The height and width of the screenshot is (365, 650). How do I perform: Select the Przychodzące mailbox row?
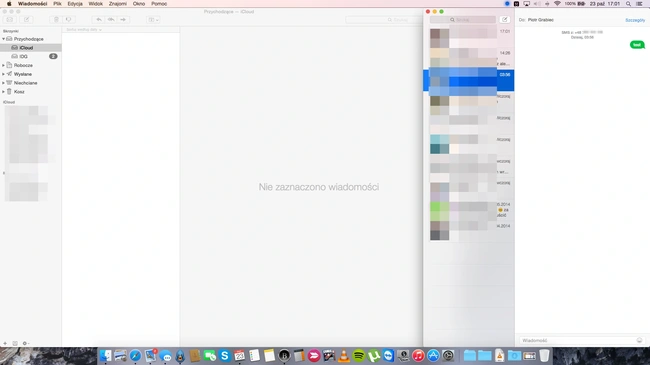point(31,39)
